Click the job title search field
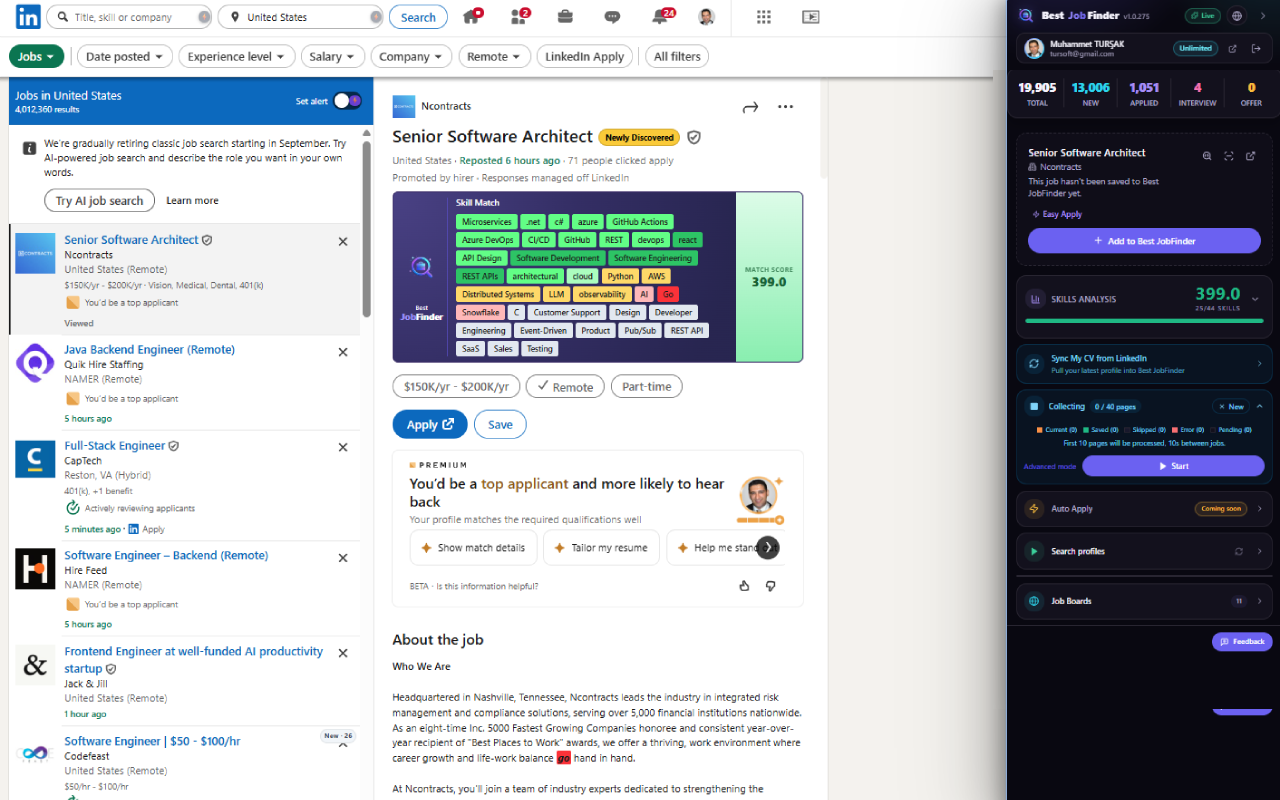Viewport: 1280px width, 800px height. point(130,17)
